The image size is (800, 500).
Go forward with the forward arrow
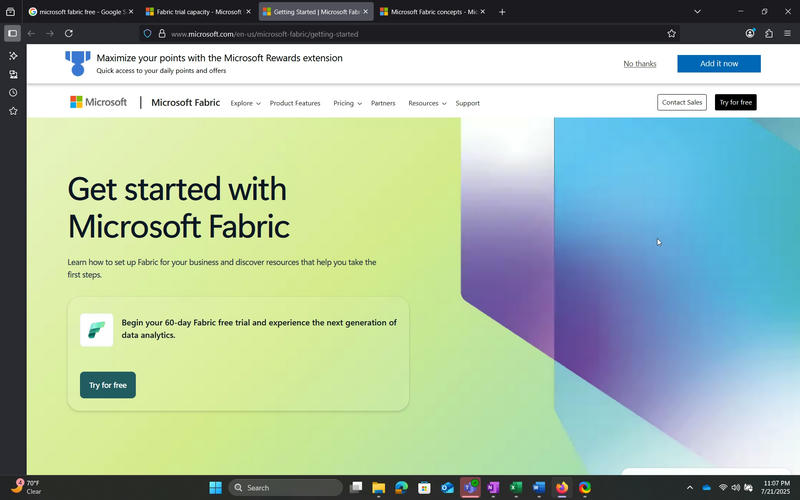(x=49, y=34)
